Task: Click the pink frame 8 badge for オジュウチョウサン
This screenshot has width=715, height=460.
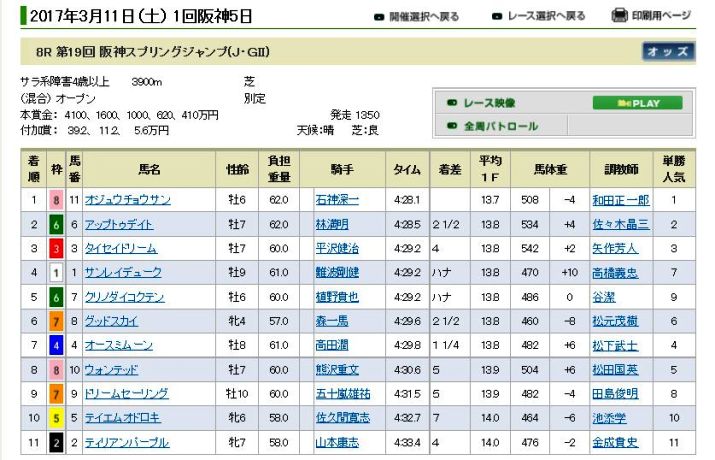Action: pyautogui.click(x=57, y=200)
